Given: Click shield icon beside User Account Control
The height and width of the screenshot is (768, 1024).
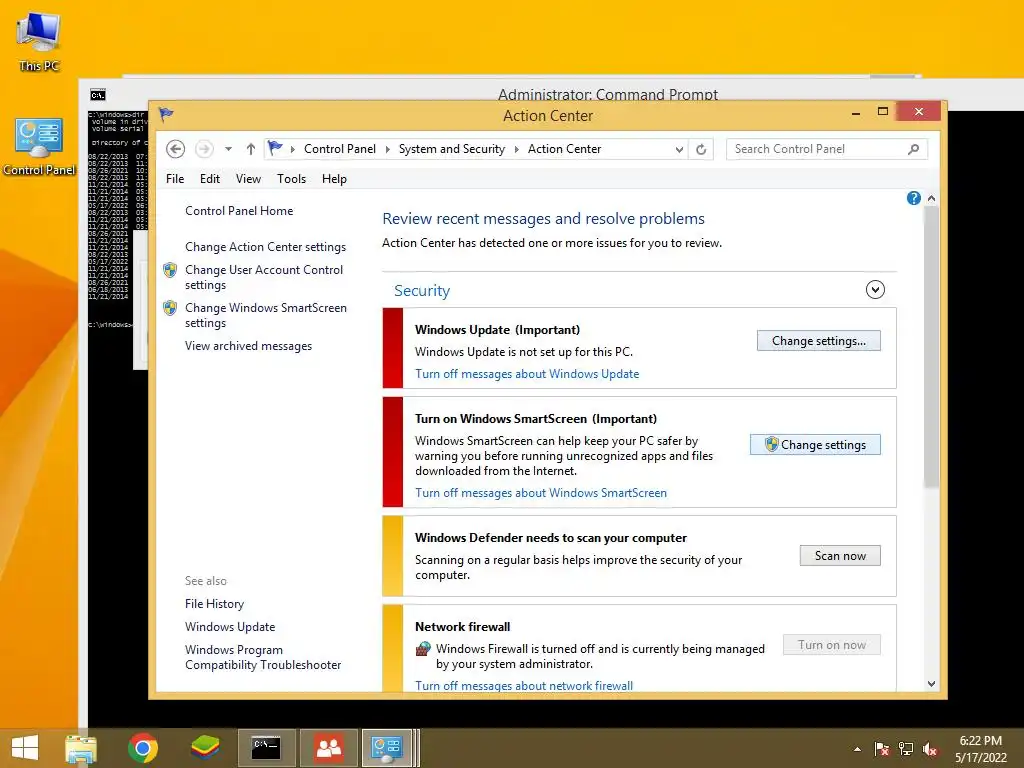Looking at the screenshot, I should (170, 270).
